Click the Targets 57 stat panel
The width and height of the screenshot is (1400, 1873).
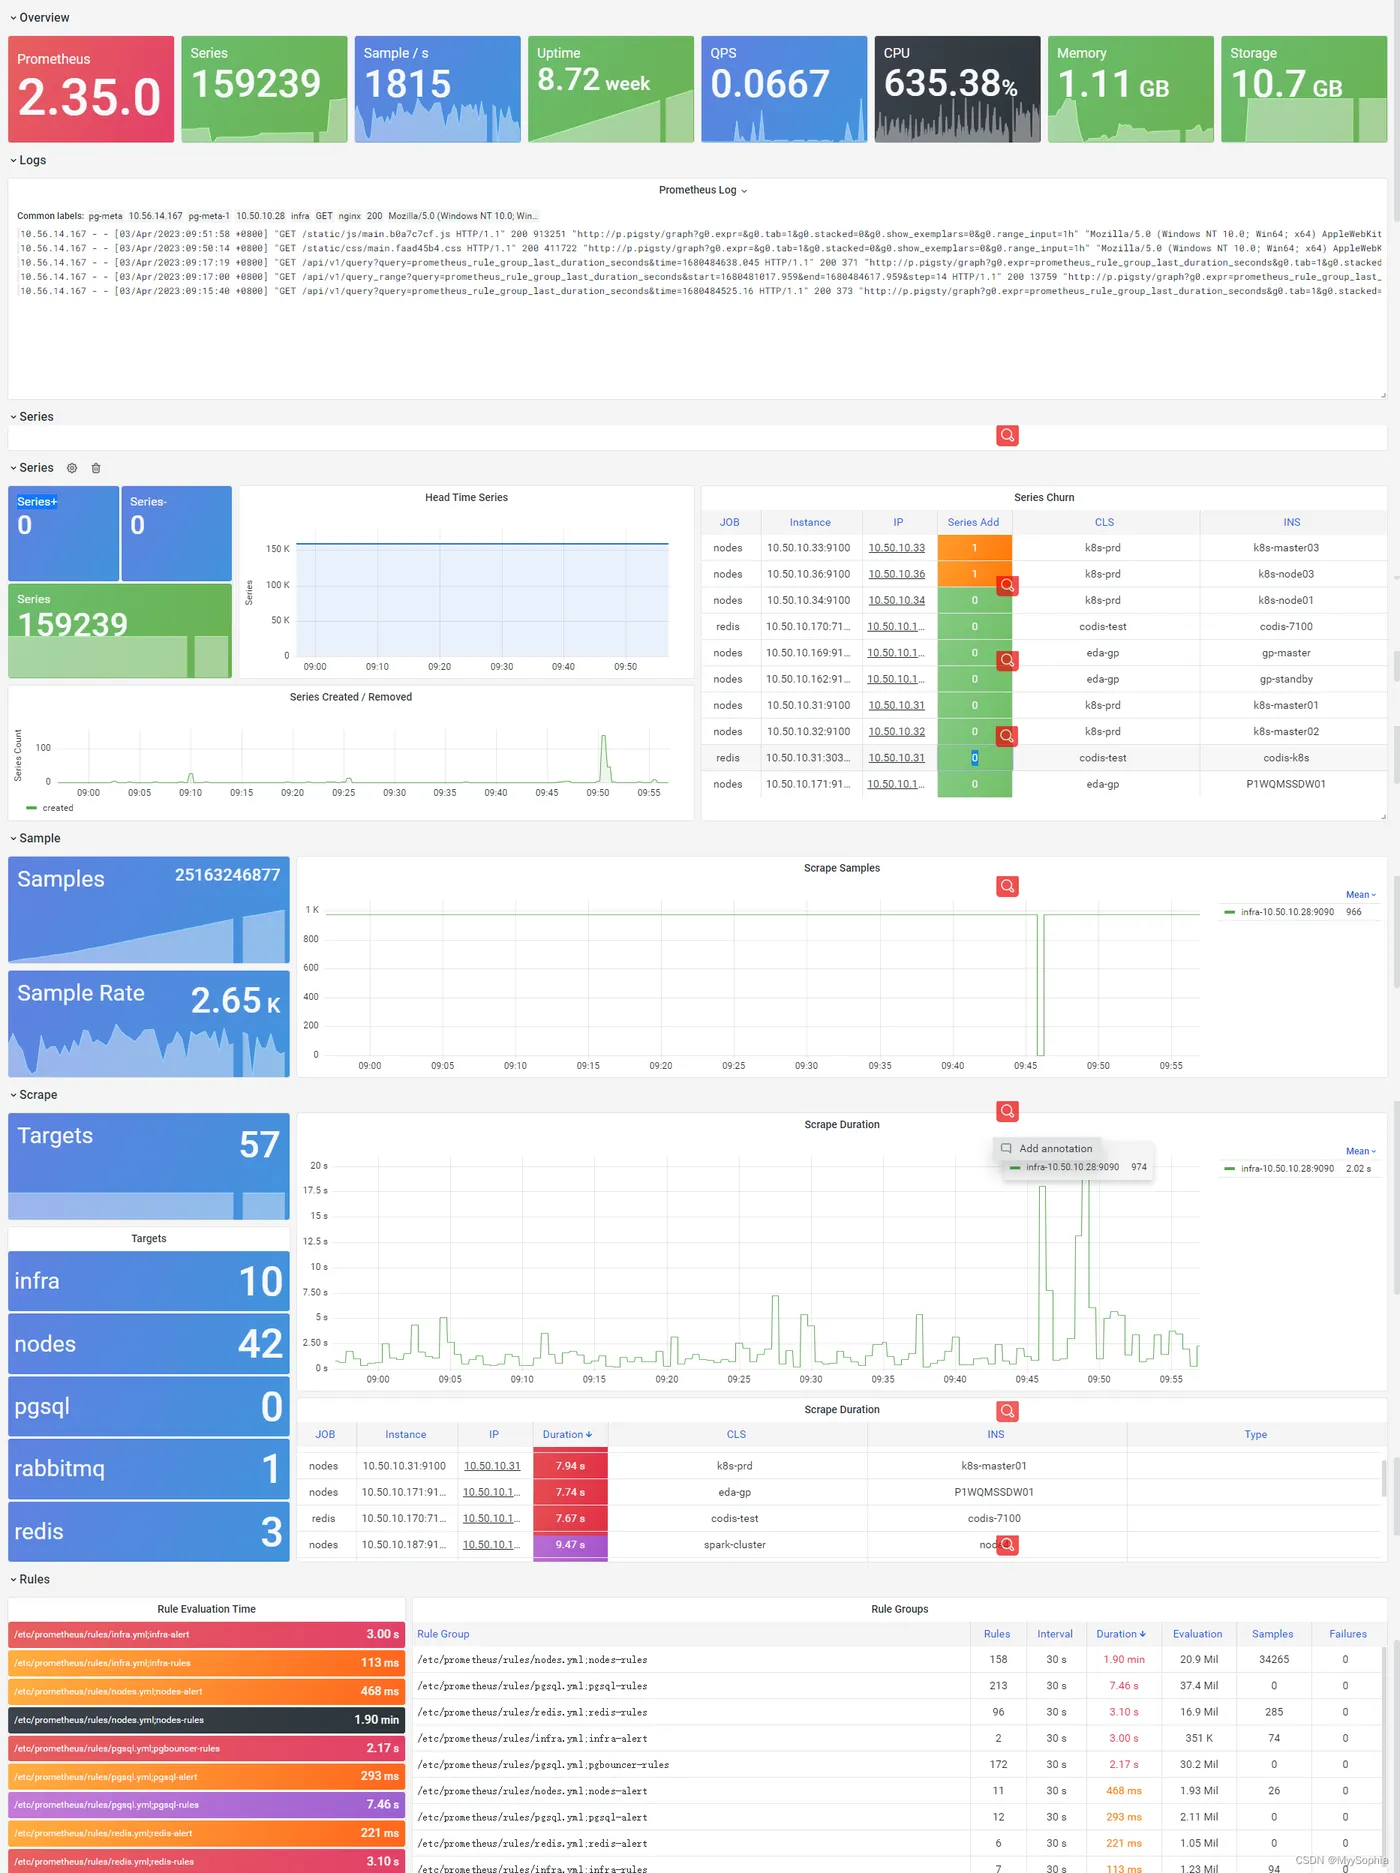149,1166
